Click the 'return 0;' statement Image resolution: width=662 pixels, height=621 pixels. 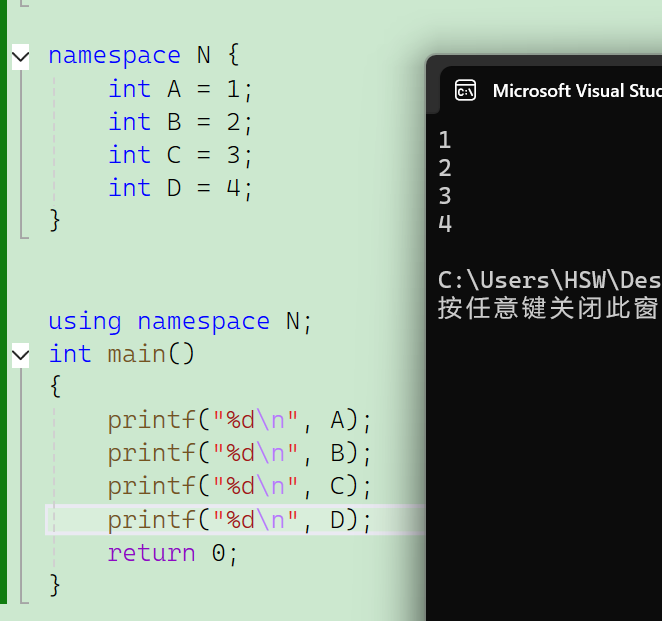[x=173, y=553]
